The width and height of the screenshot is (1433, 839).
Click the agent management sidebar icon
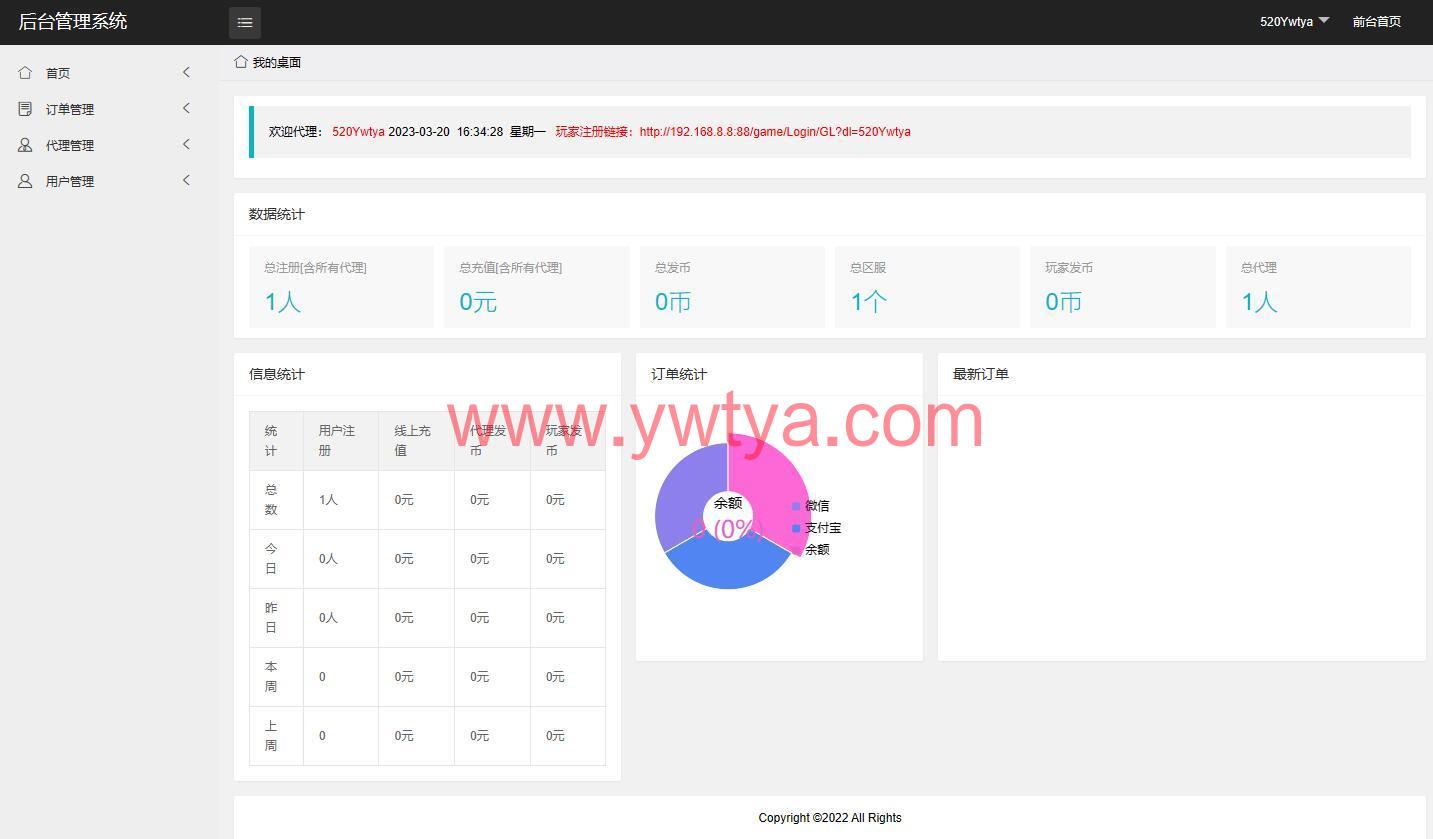click(25, 145)
